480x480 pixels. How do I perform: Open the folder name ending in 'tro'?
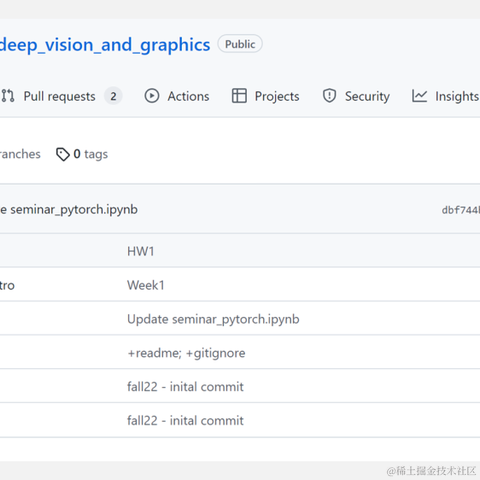pyautogui.click(x=7, y=285)
